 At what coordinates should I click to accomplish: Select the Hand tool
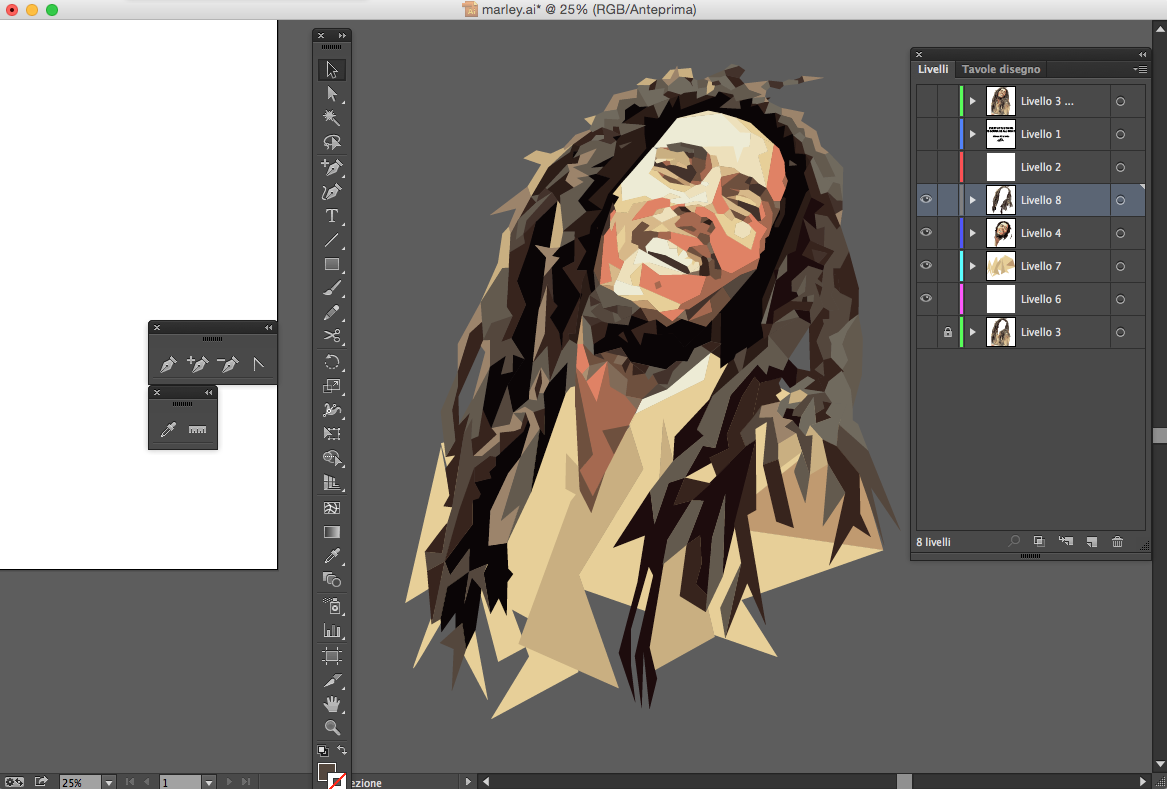(332, 704)
